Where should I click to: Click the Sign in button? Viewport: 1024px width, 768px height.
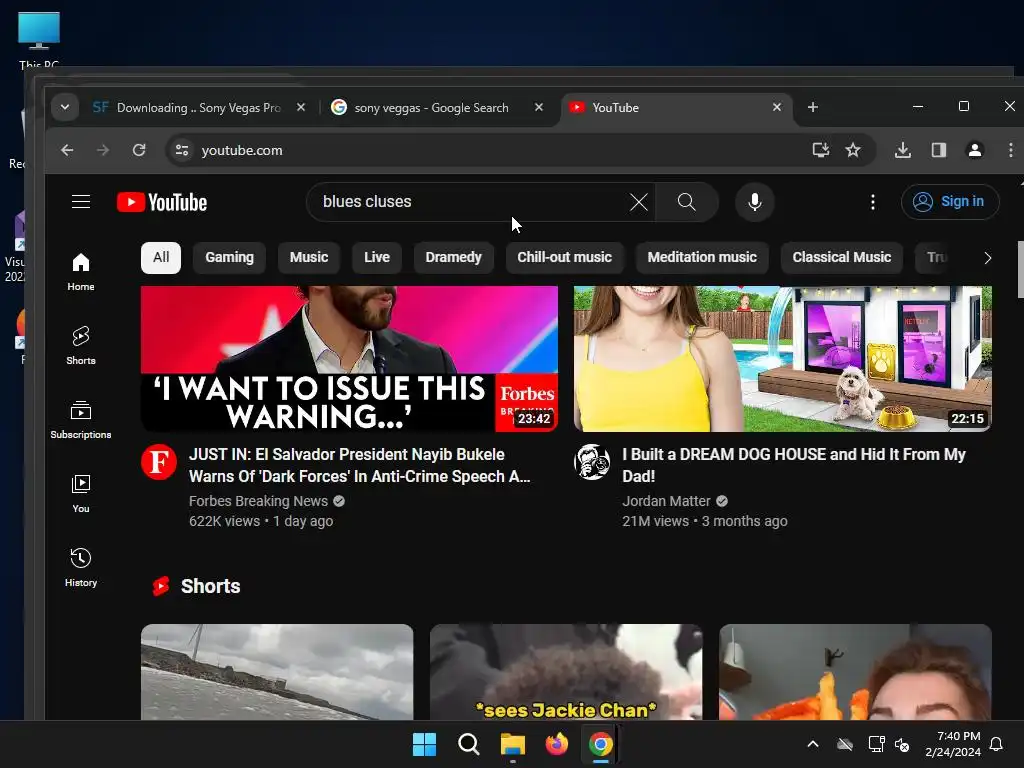[950, 202]
